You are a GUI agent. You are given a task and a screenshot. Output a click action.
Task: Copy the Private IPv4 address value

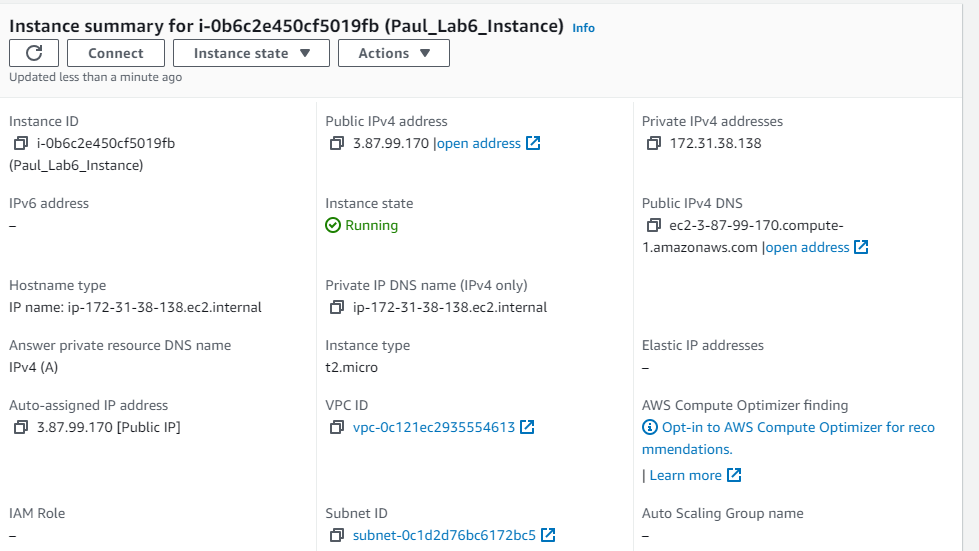(654, 143)
